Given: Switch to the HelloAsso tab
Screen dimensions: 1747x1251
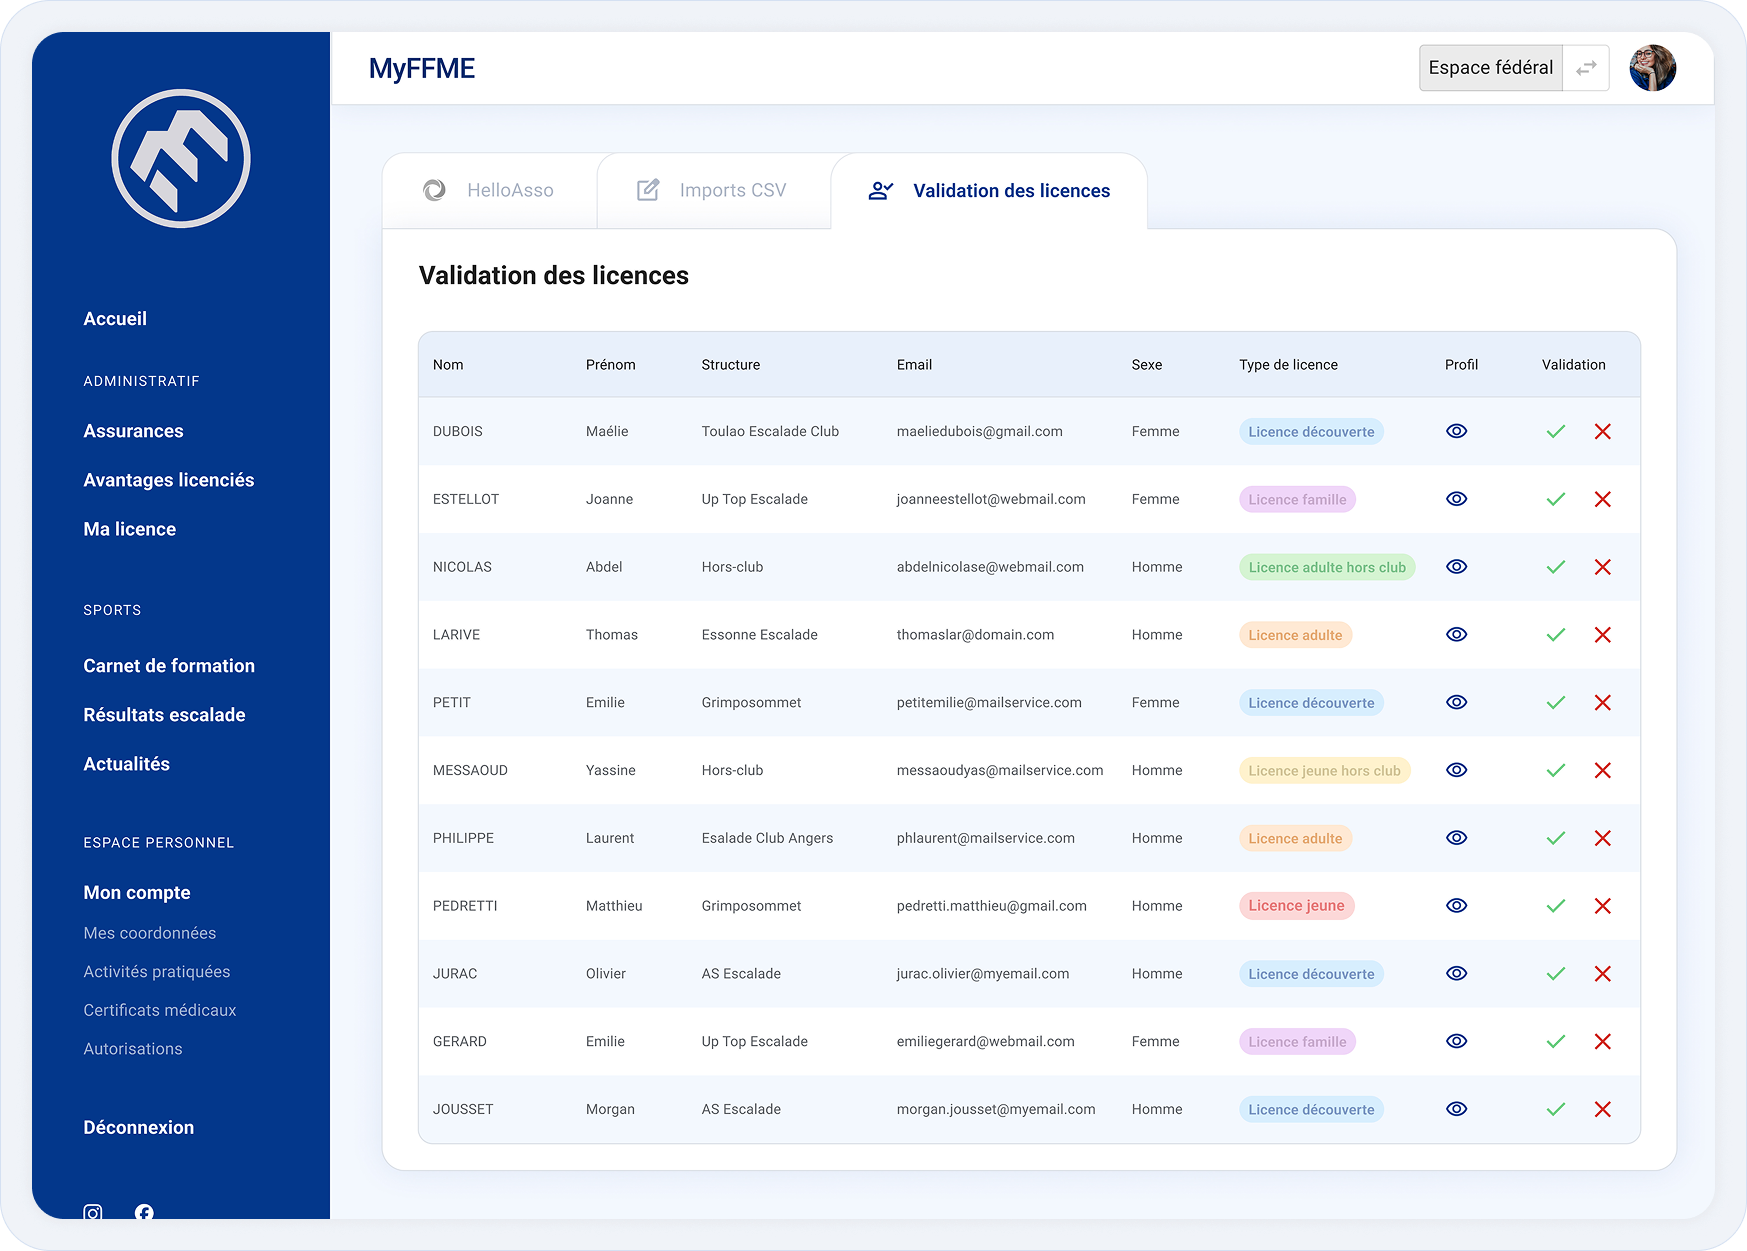Looking at the screenshot, I should [489, 190].
